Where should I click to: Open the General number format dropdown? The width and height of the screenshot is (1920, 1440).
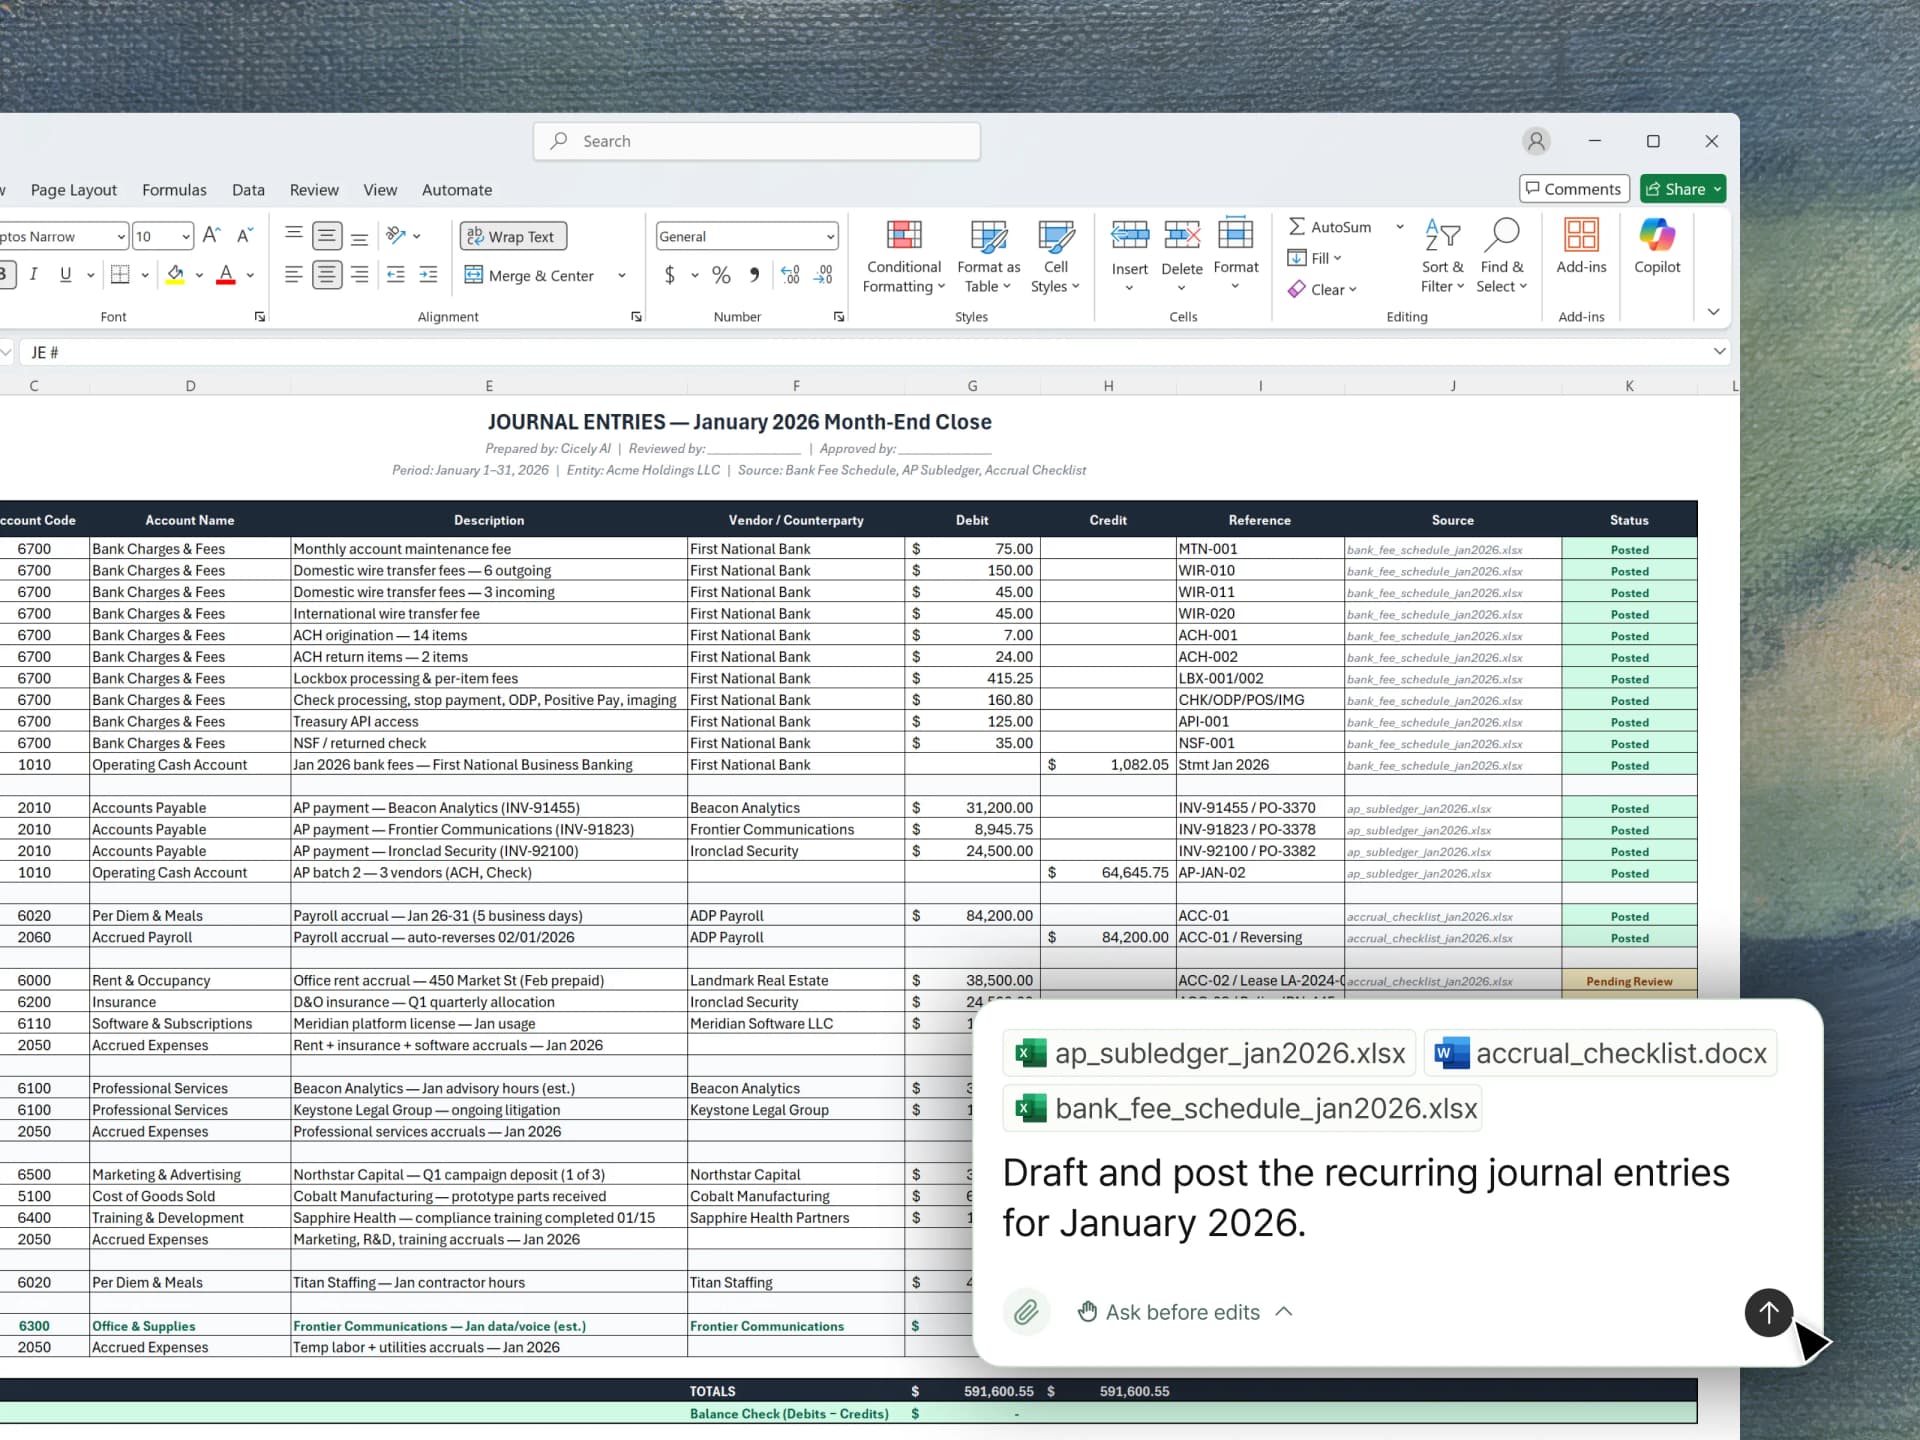point(830,237)
